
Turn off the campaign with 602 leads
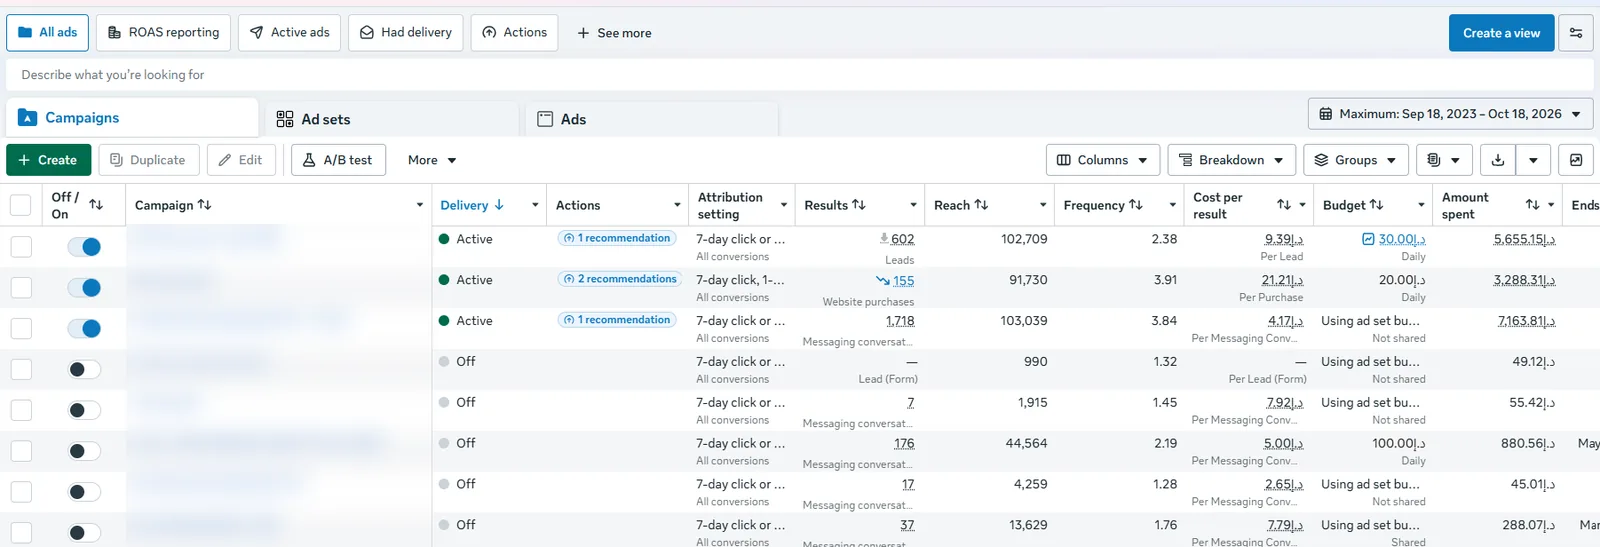(84, 246)
